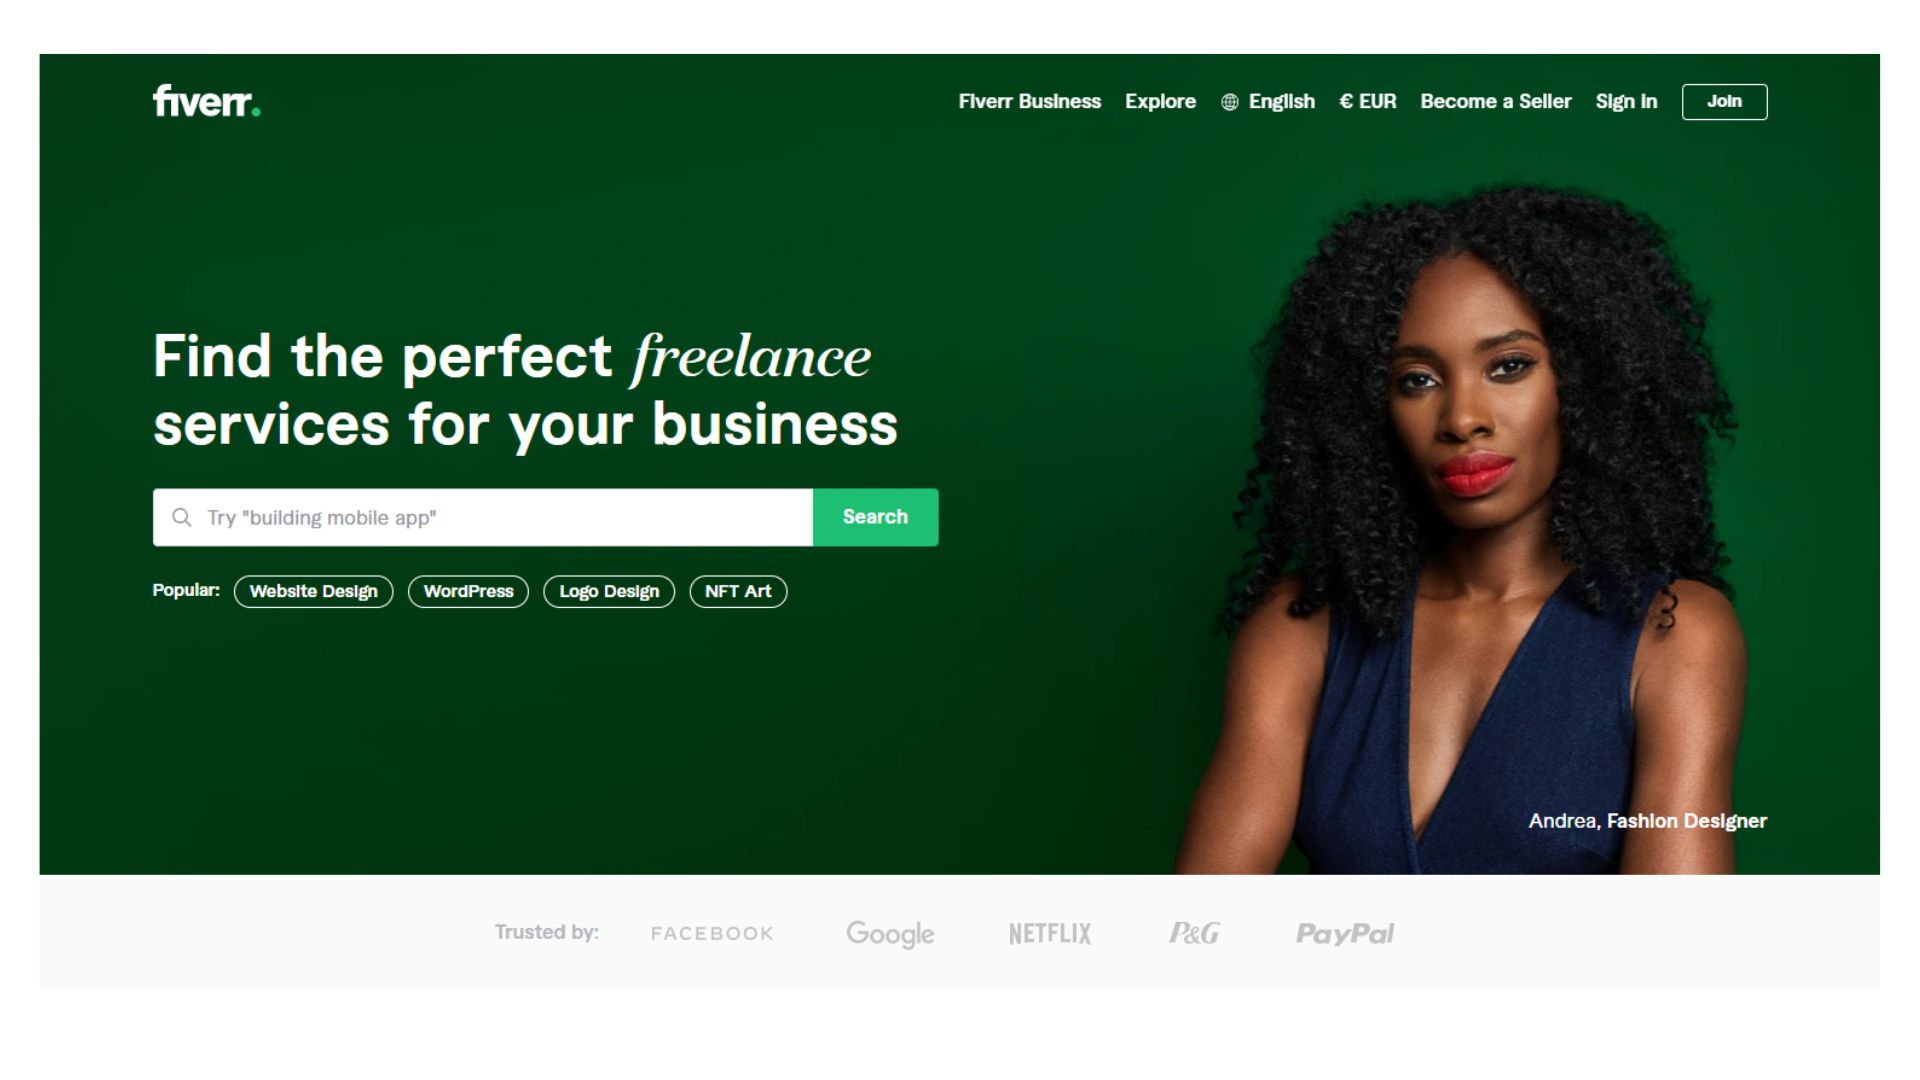Focus the "building mobile app" search field
Screen dimensions: 1920x1080
pos(483,517)
